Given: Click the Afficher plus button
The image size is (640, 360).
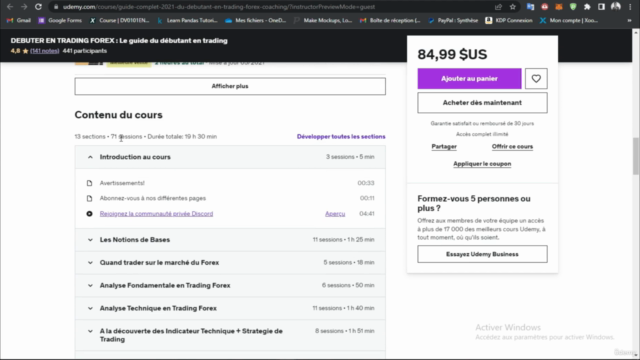Looking at the screenshot, I should [230, 86].
